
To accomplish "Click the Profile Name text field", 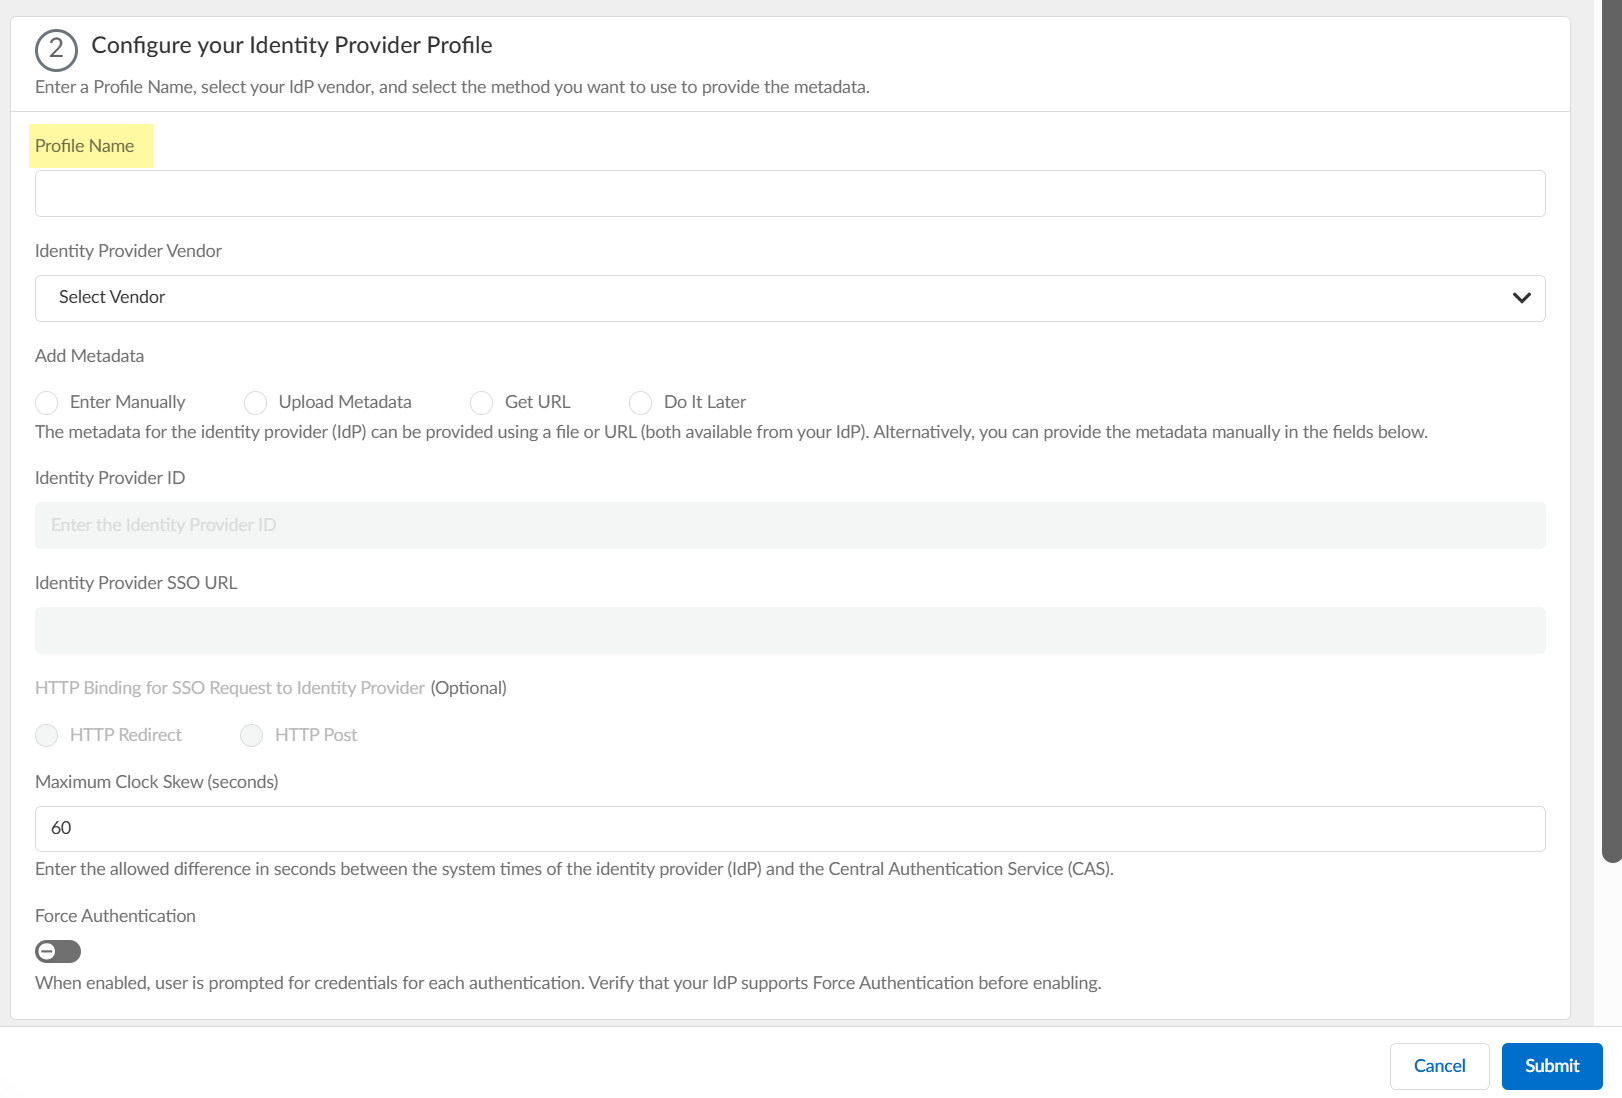I will pos(789,193).
